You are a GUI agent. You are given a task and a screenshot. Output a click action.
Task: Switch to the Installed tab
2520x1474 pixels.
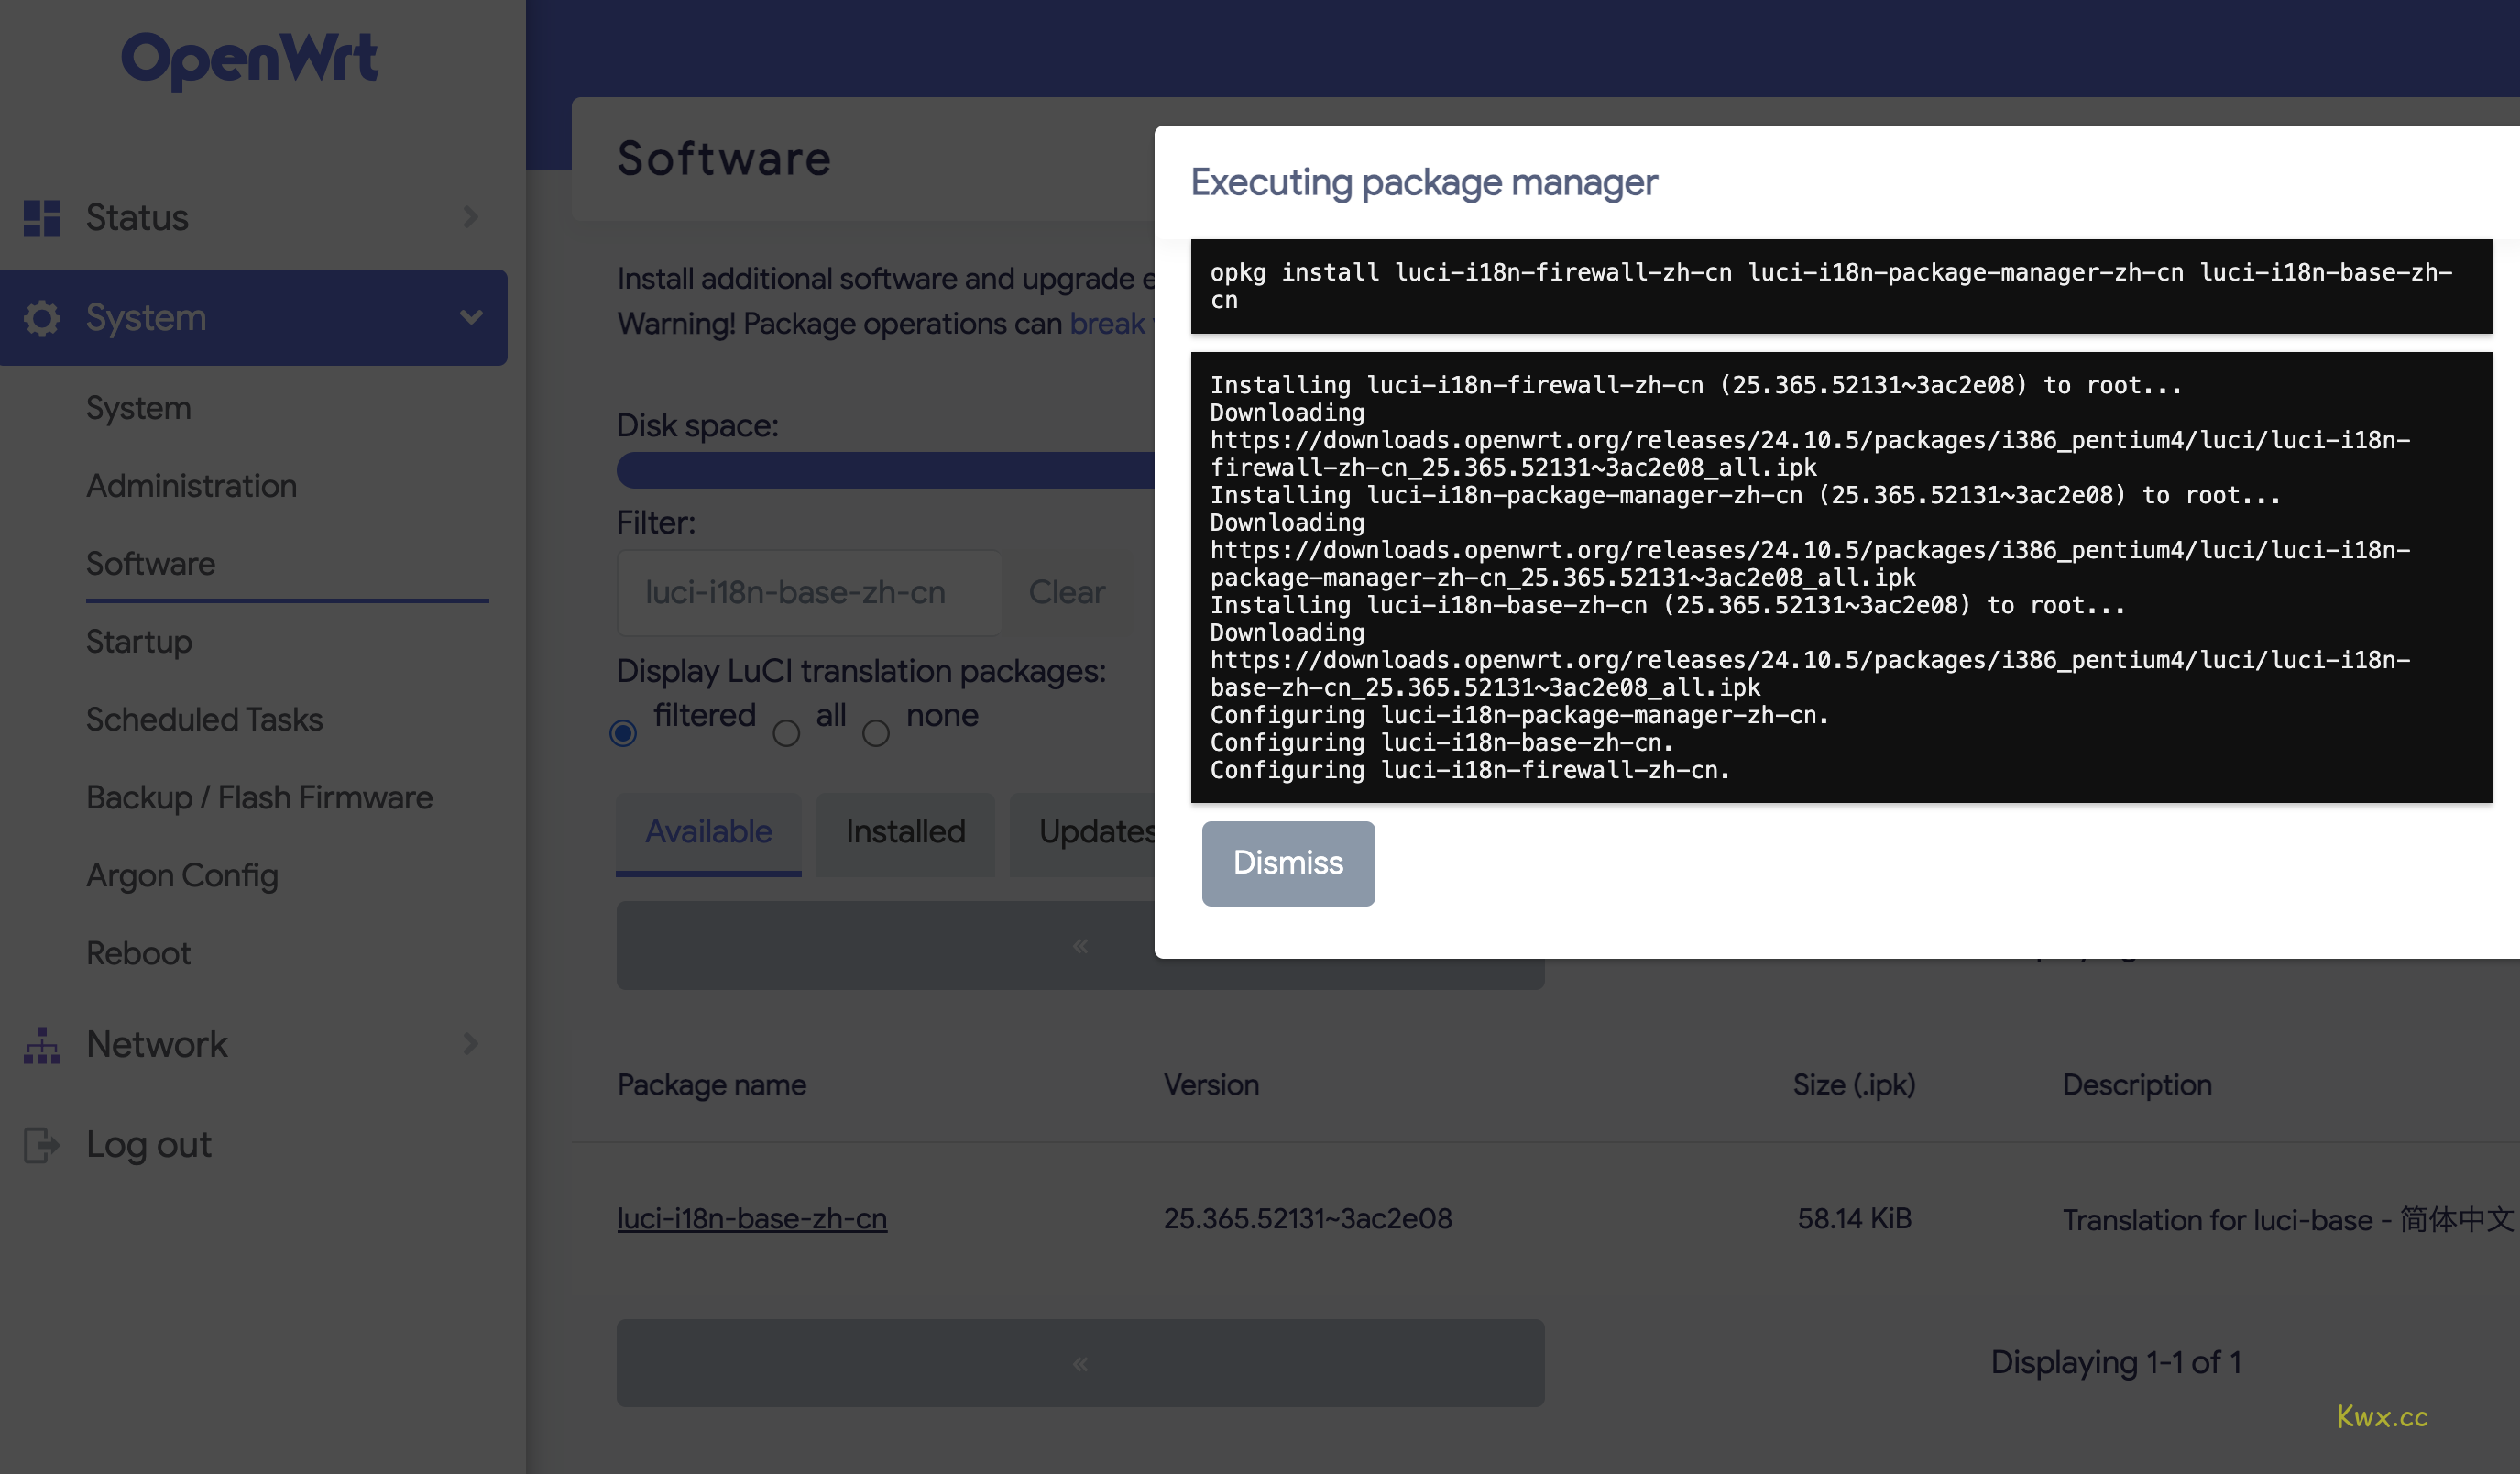coord(905,832)
